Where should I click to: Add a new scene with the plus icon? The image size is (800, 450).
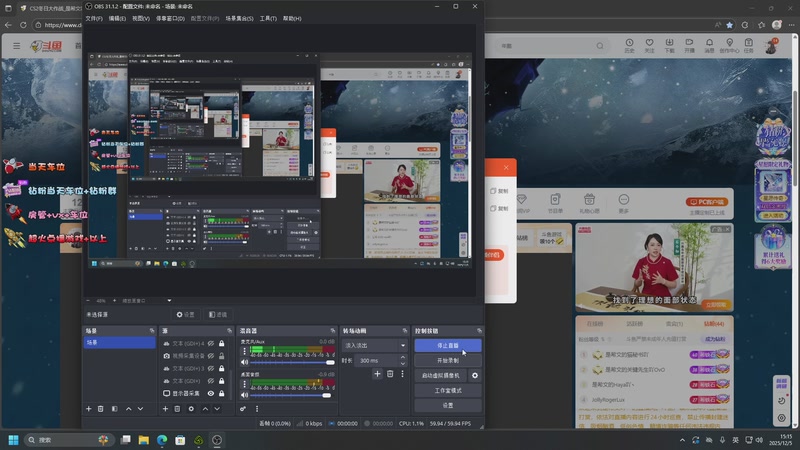coord(89,409)
